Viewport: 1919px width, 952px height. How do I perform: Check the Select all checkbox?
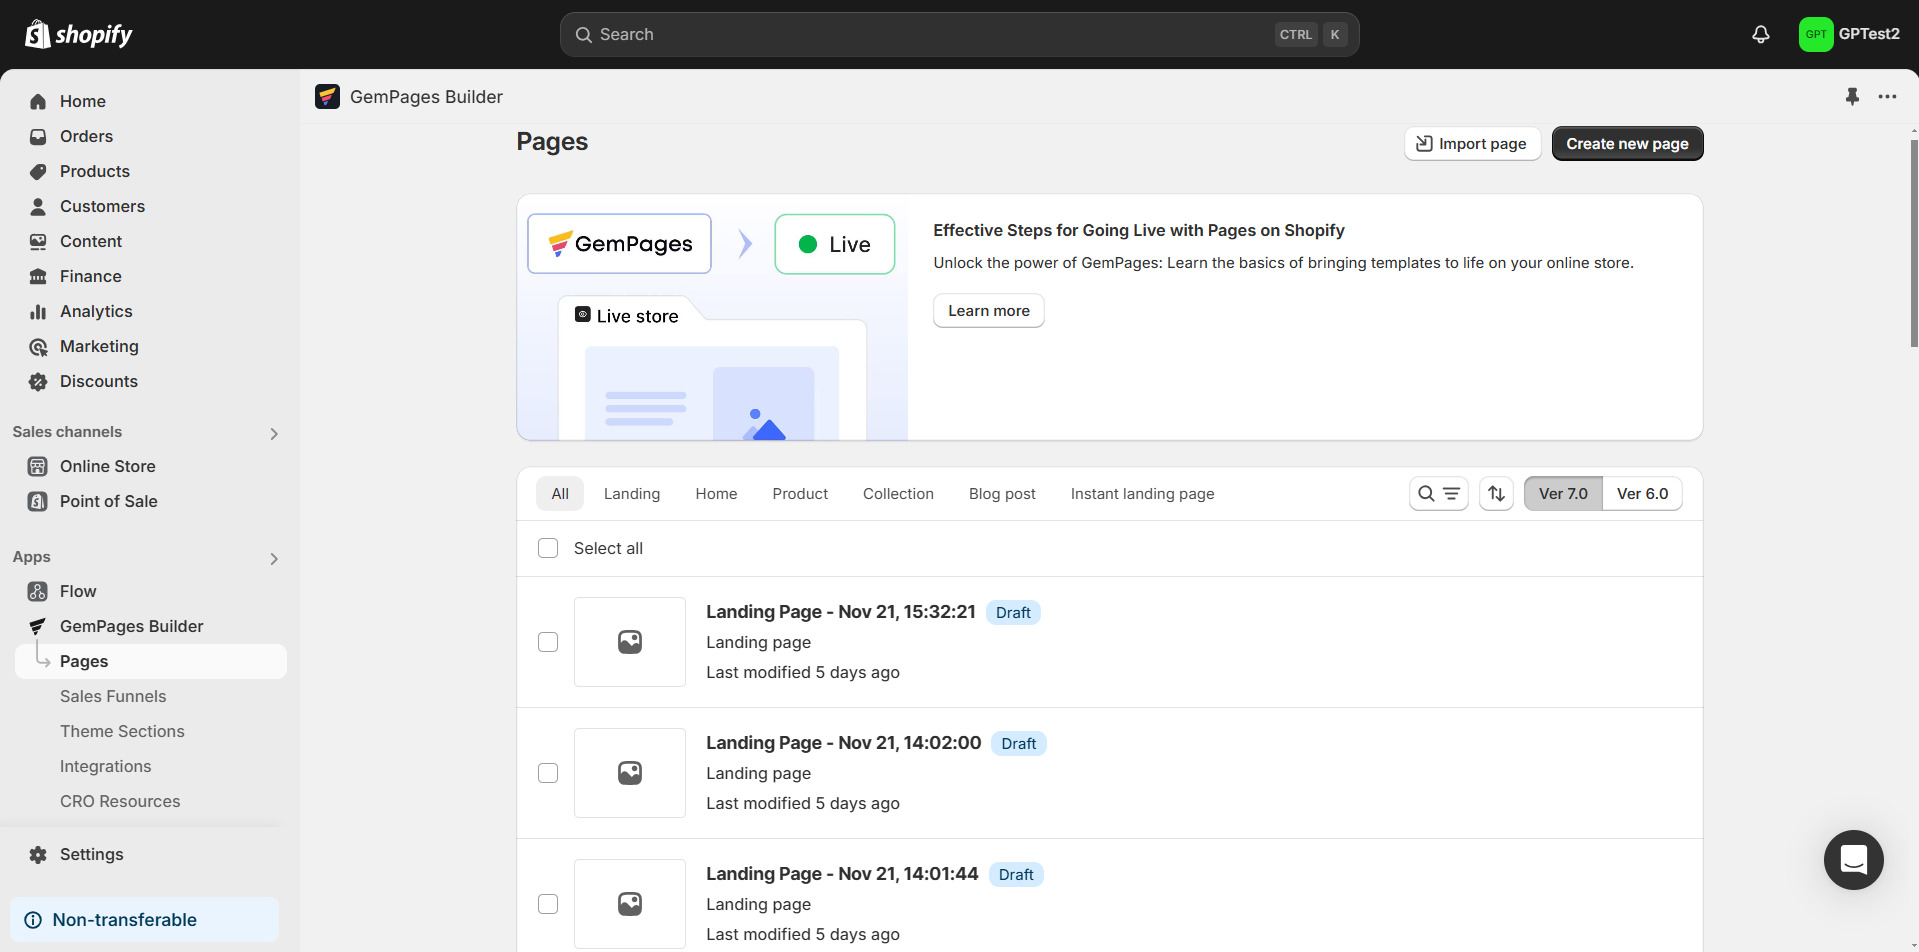pos(548,547)
